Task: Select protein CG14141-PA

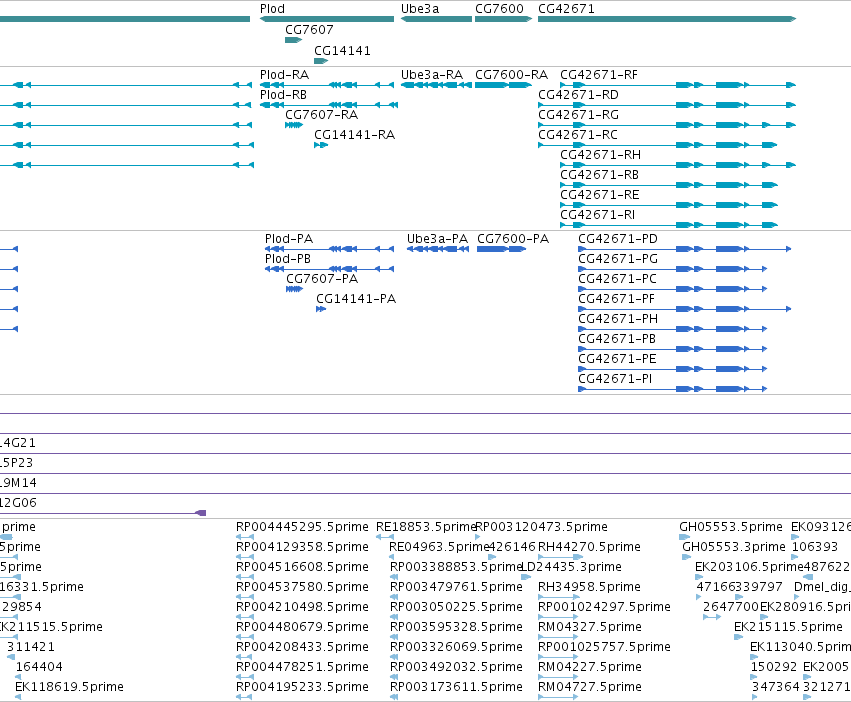Action: point(356,299)
